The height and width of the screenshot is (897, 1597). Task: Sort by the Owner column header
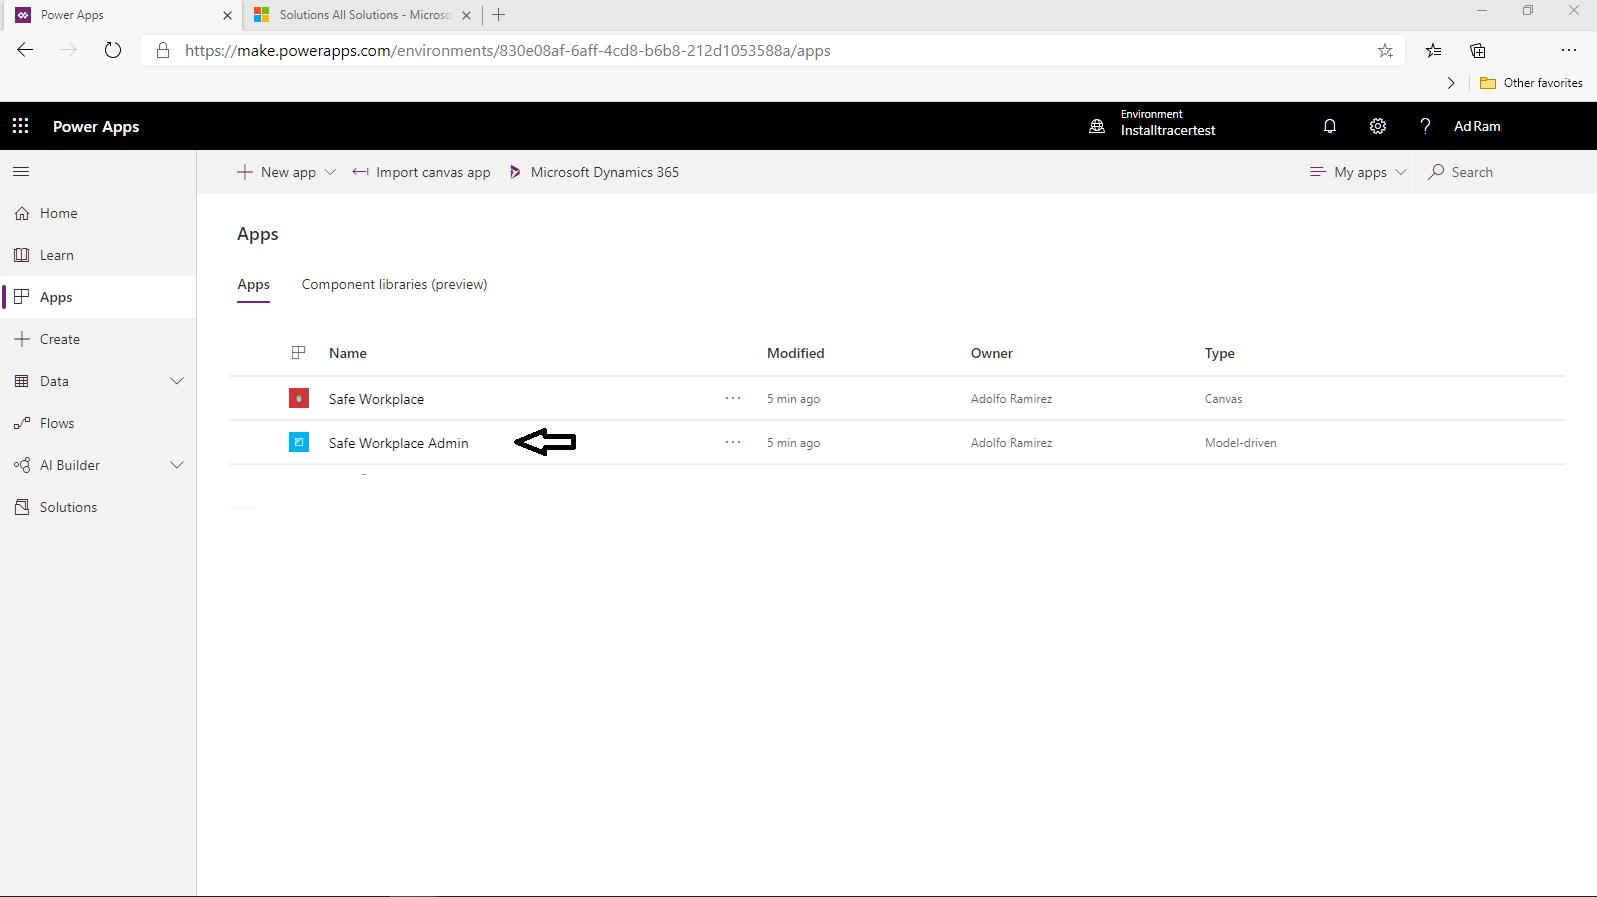(991, 353)
